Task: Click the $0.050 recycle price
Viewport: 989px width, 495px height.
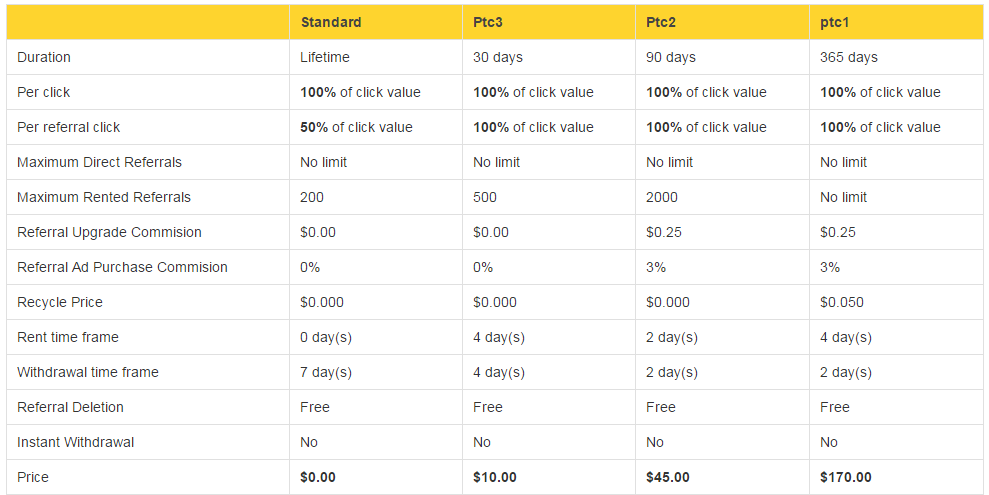Action: [x=842, y=302]
